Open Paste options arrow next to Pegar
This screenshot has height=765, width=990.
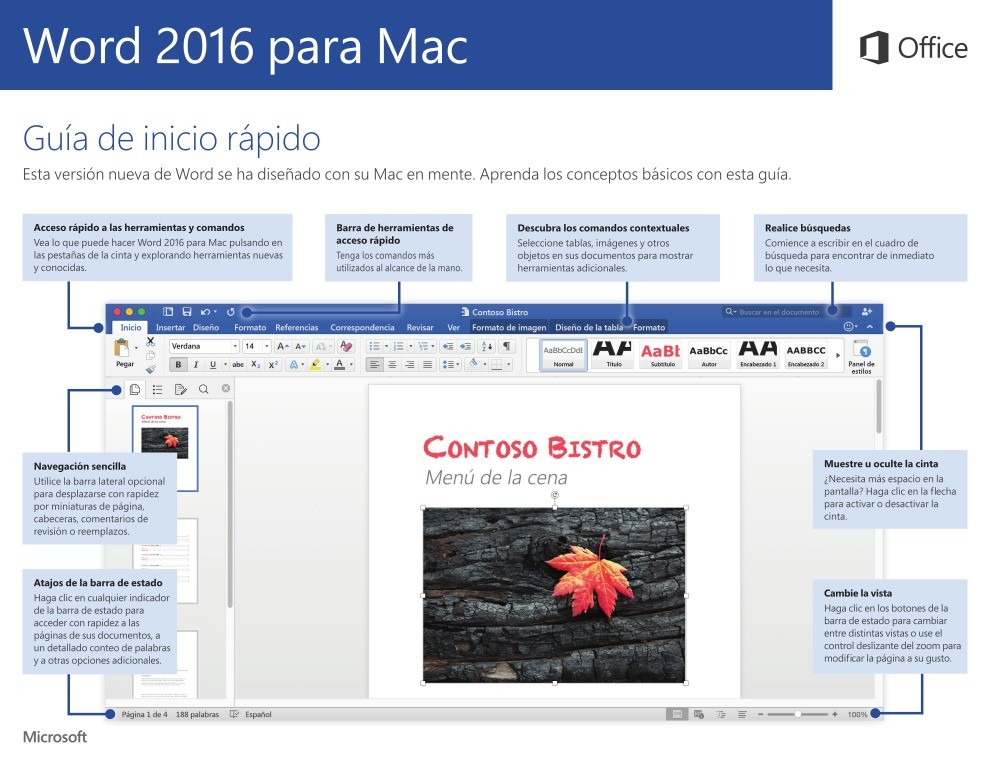[136, 348]
